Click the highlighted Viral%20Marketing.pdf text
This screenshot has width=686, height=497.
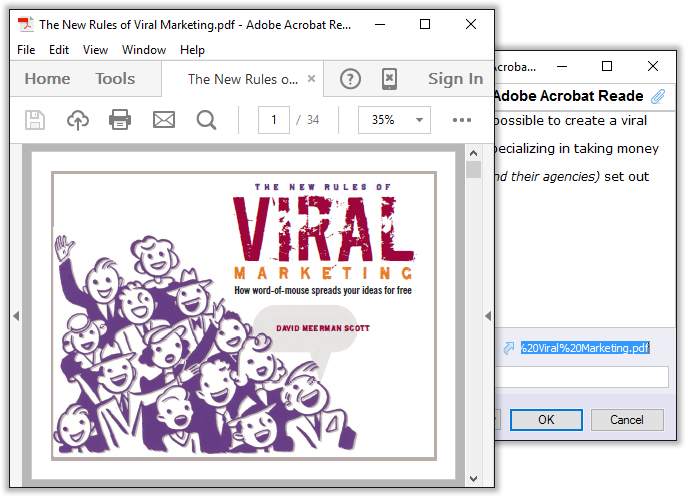tap(585, 348)
